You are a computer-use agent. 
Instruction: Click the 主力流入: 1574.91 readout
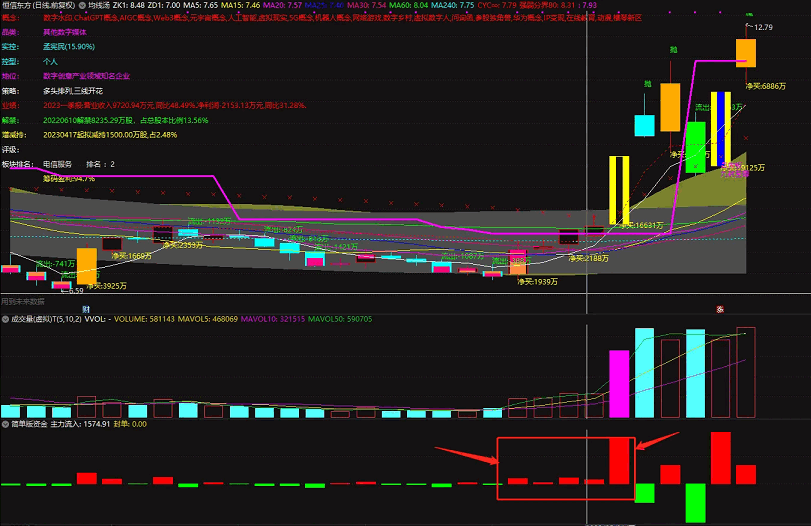(80, 424)
